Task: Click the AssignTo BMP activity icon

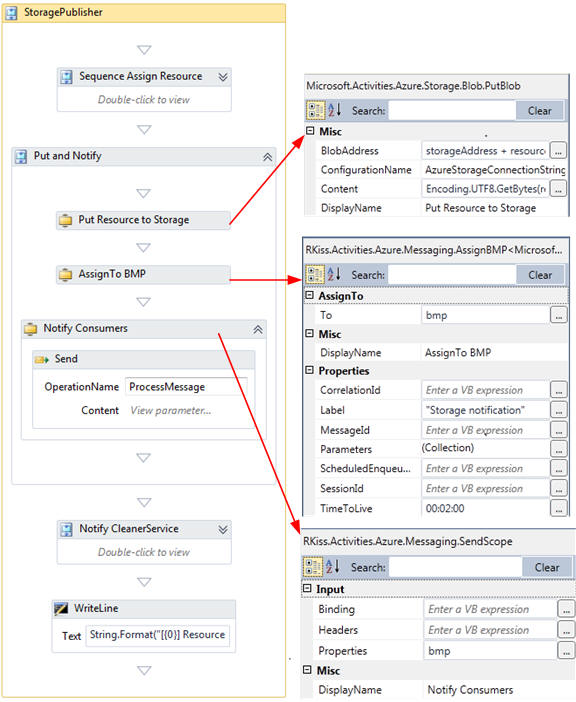Action: point(65,274)
